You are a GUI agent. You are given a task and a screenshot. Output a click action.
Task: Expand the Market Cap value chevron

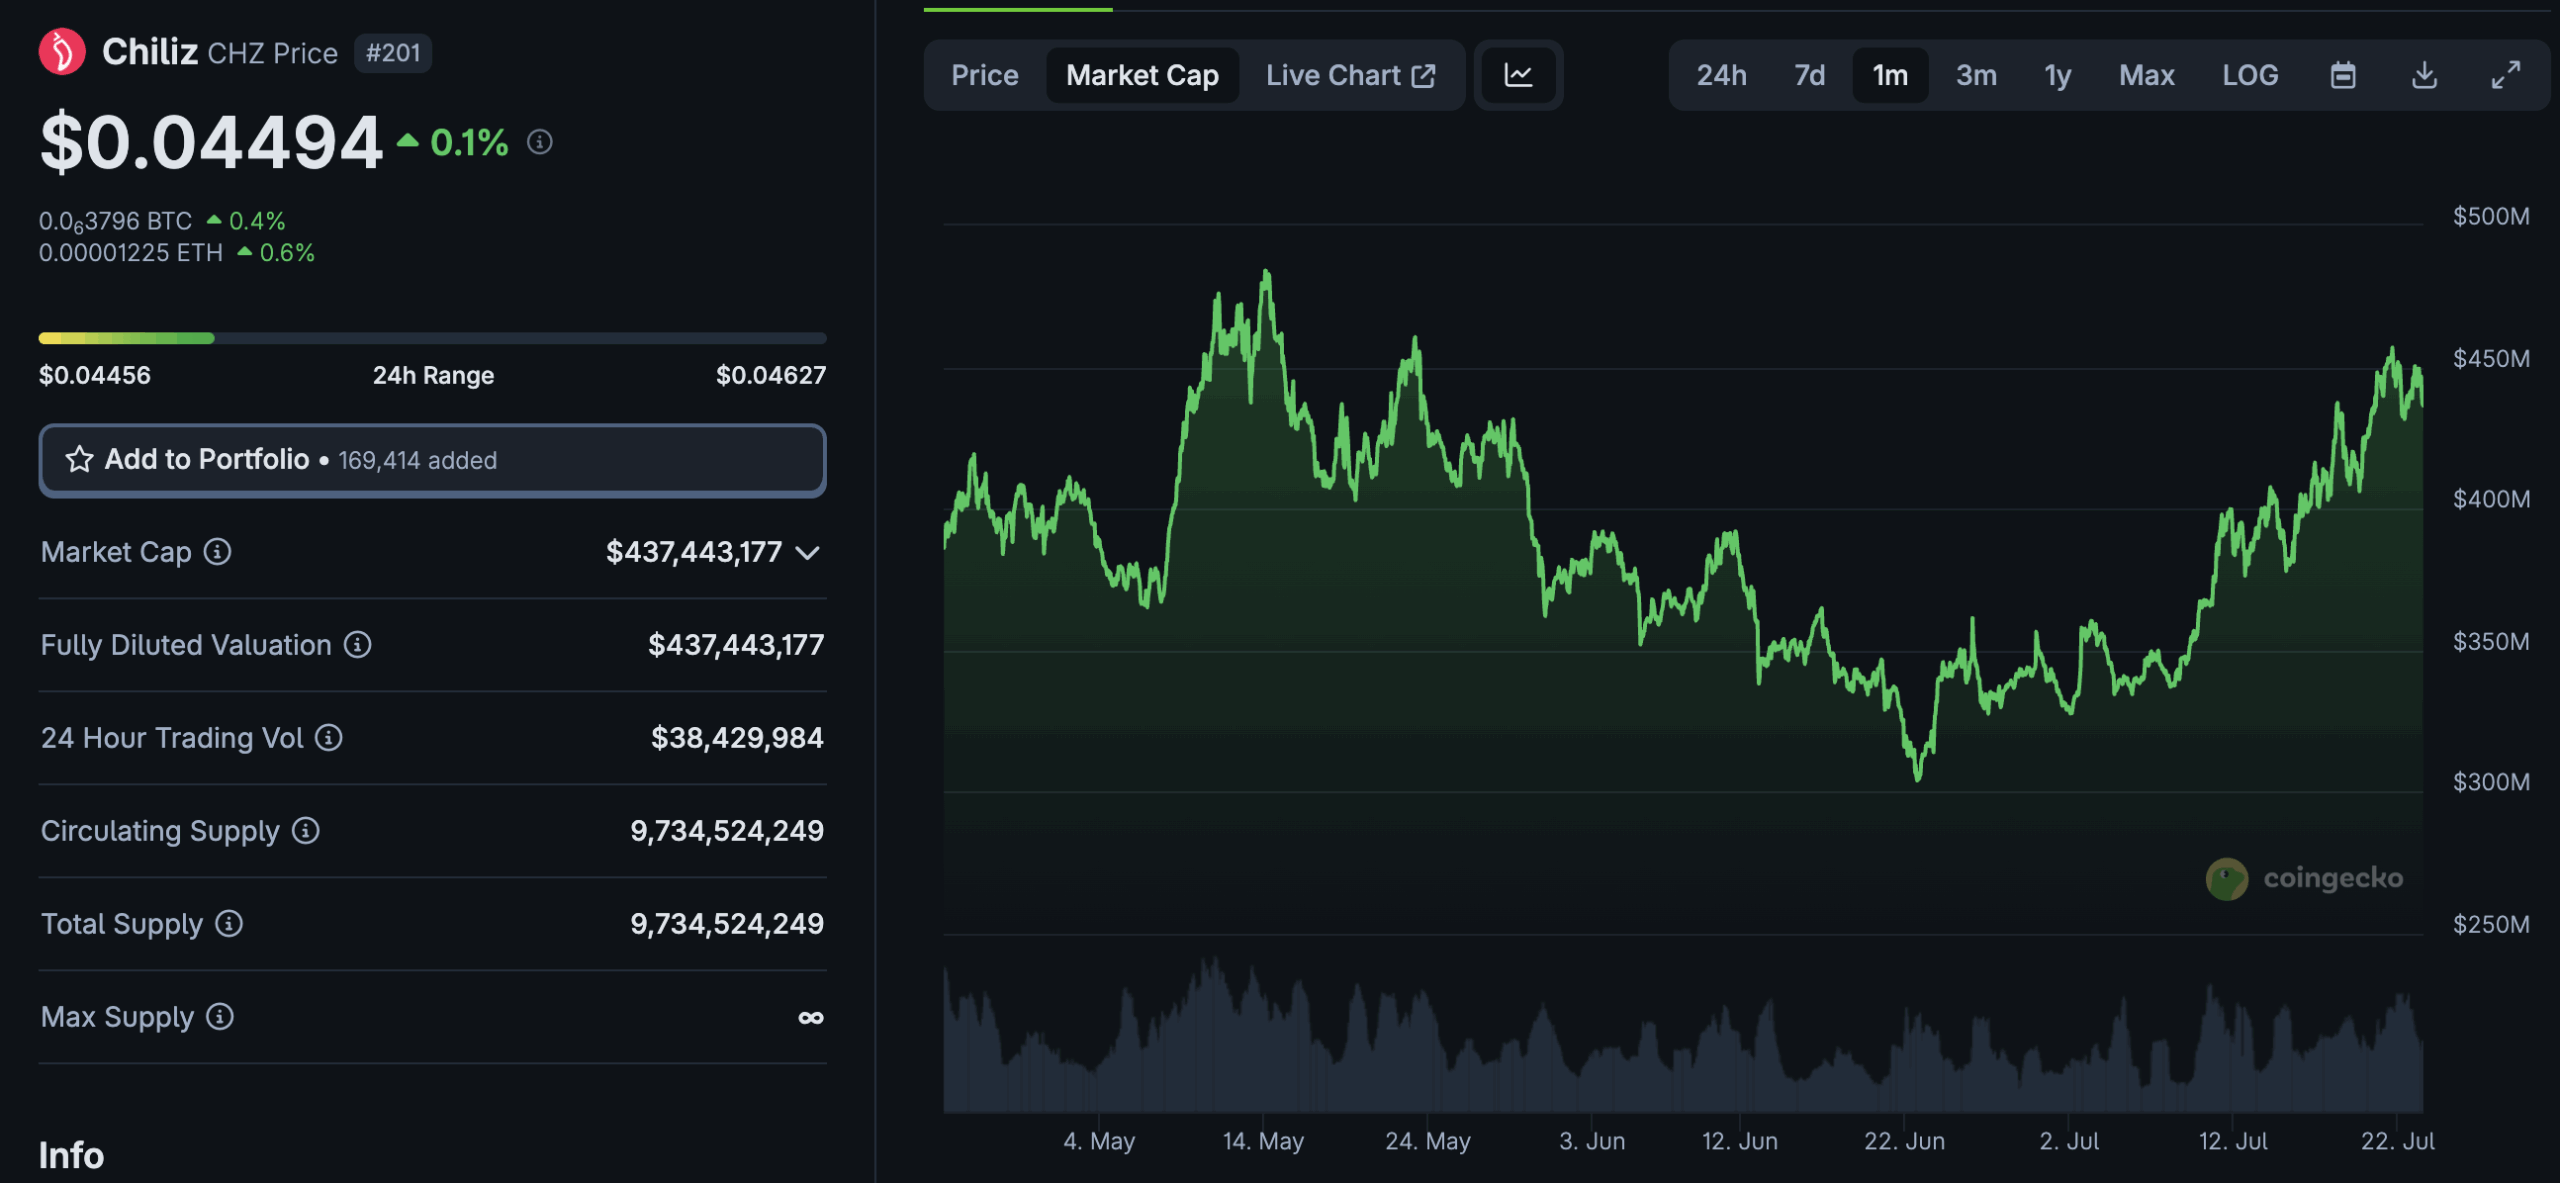tap(808, 552)
